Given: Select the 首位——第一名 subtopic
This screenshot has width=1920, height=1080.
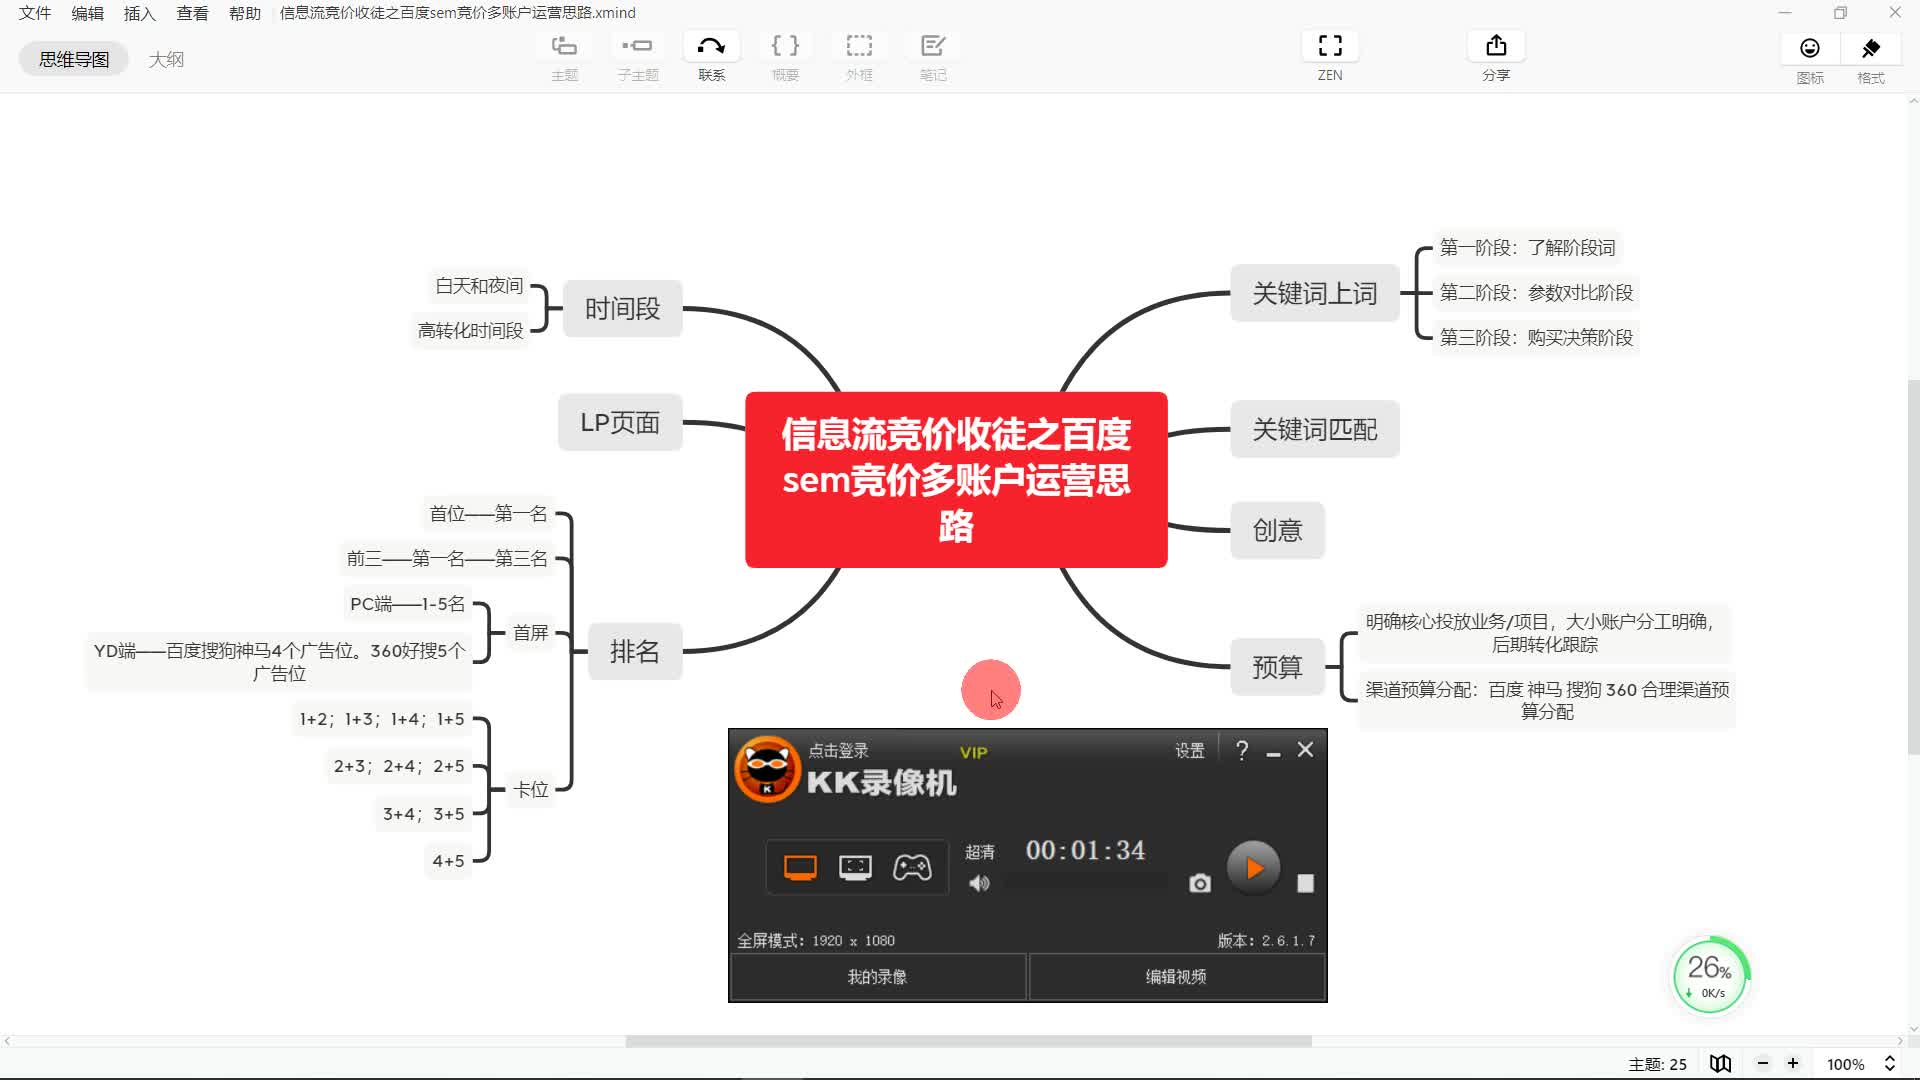Looking at the screenshot, I should tap(488, 514).
